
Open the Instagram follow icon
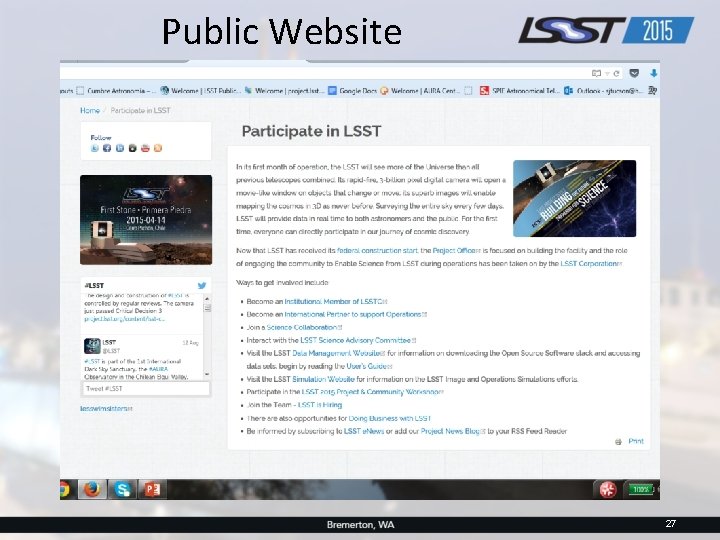(x=133, y=148)
